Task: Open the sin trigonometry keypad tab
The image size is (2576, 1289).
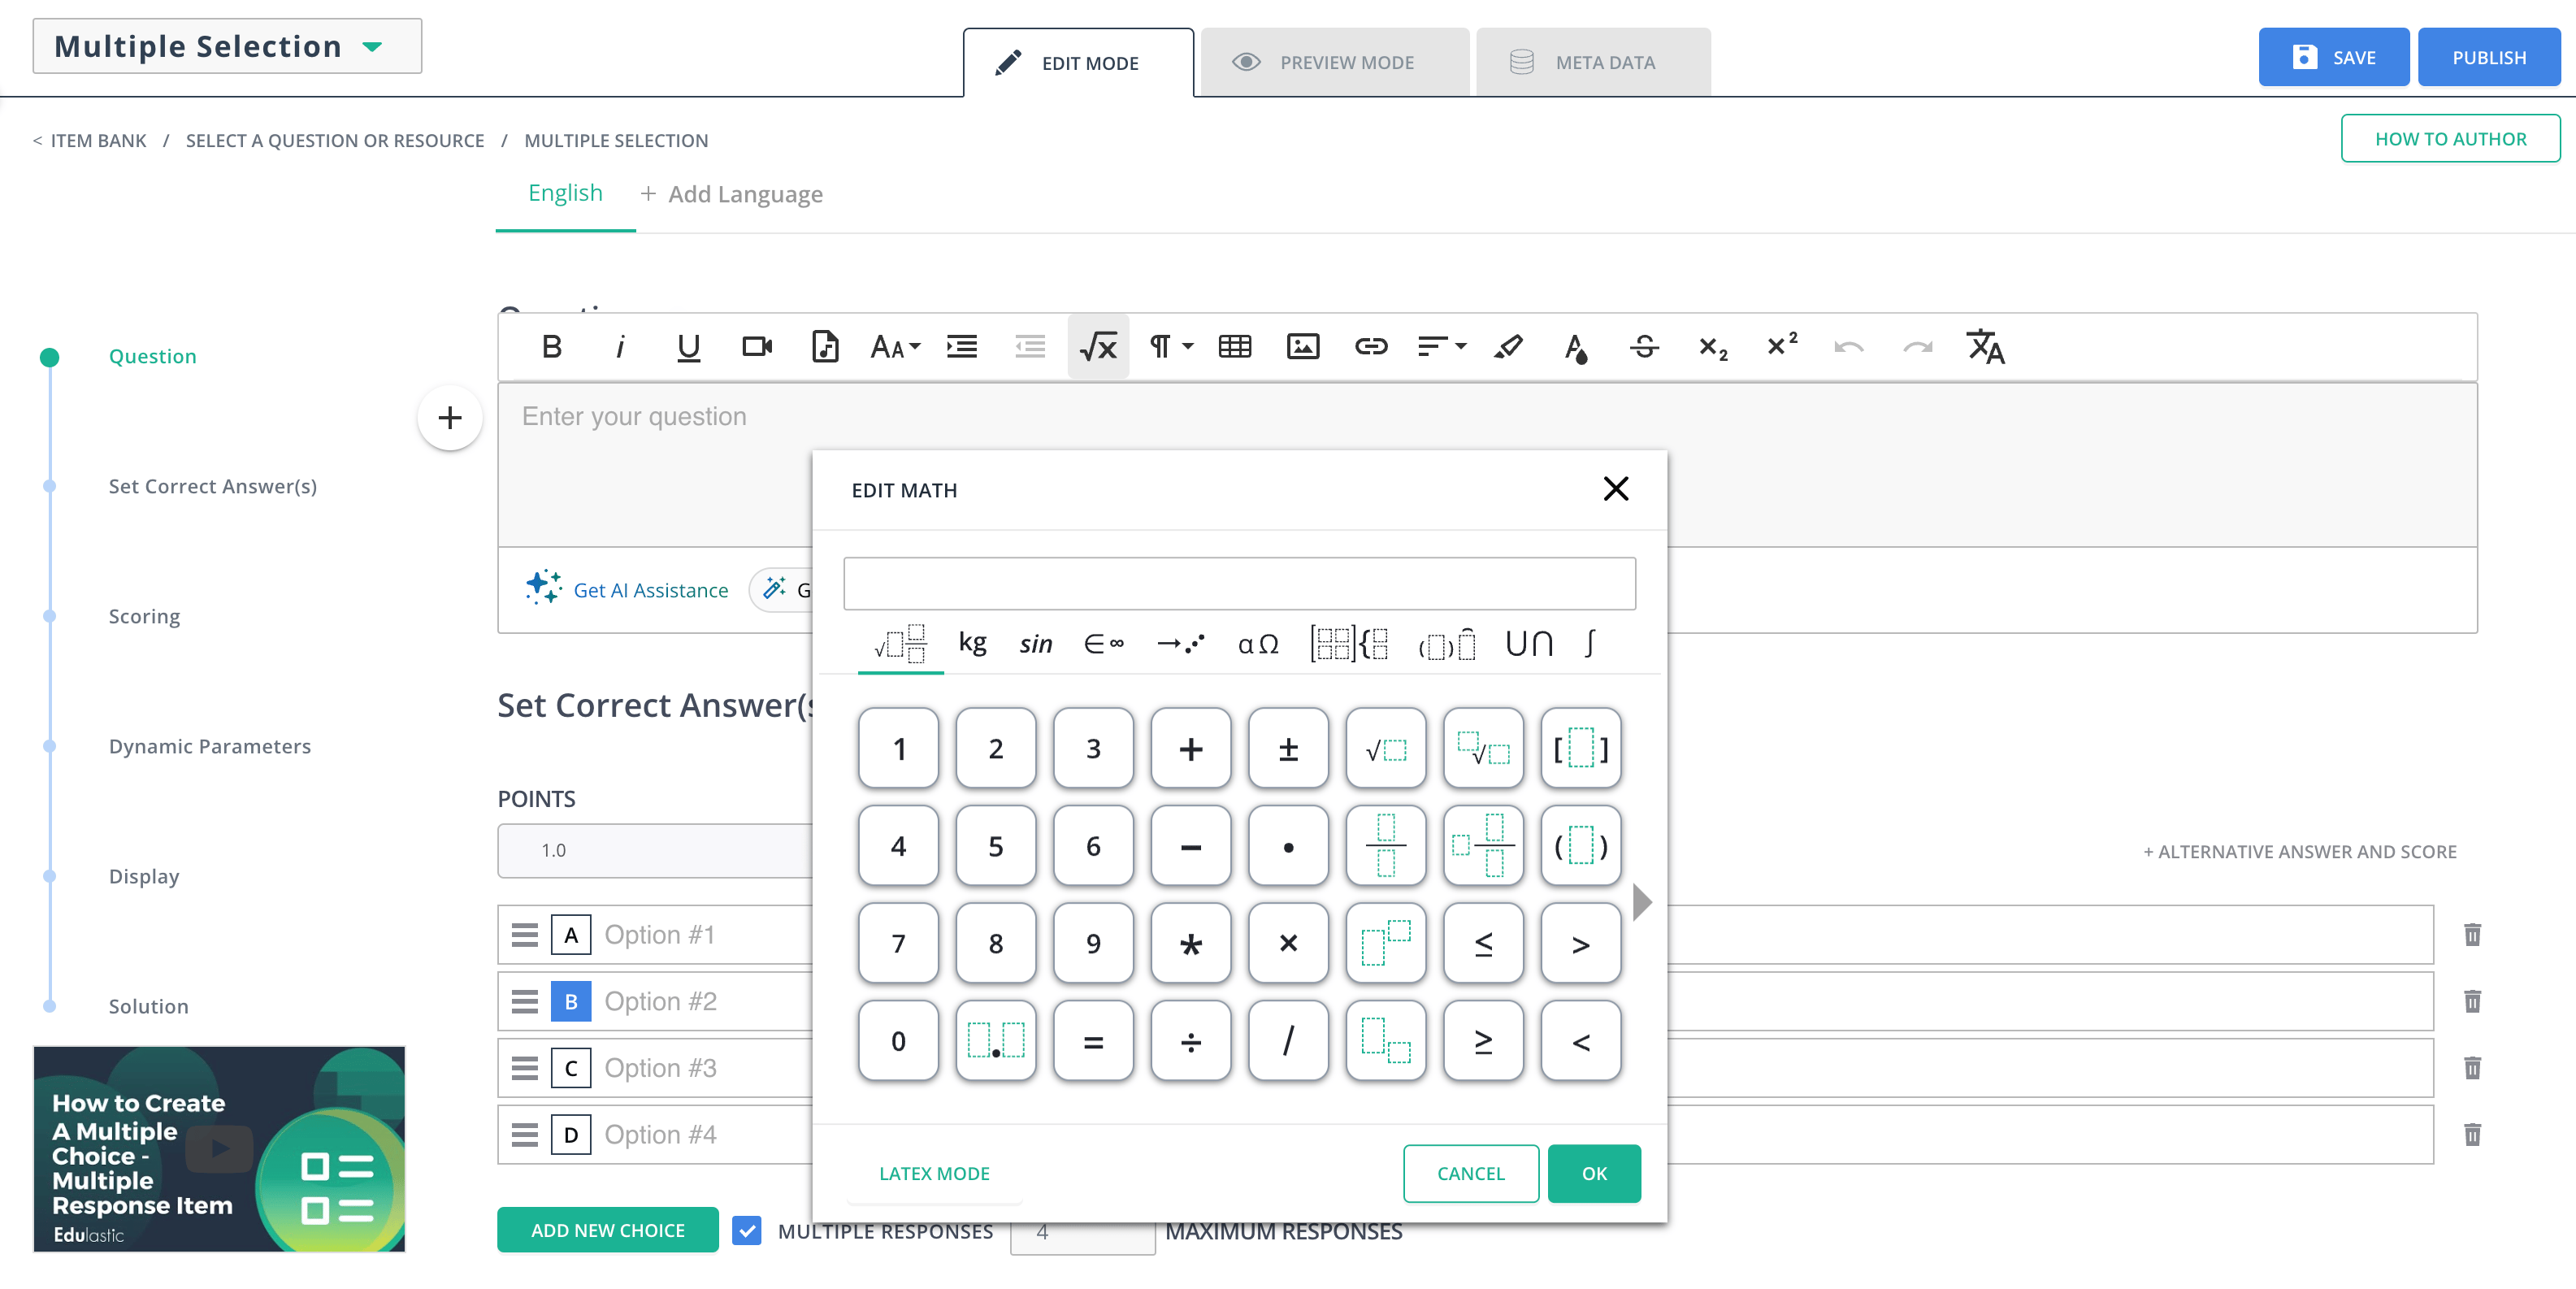Action: 1036,644
